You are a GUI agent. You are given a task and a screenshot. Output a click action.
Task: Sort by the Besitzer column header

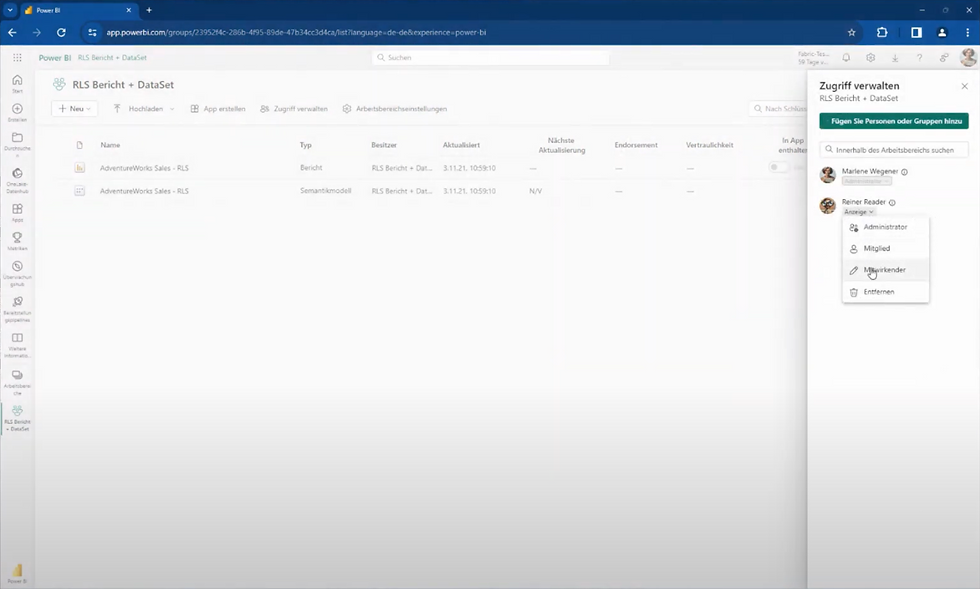pos(384,145)
